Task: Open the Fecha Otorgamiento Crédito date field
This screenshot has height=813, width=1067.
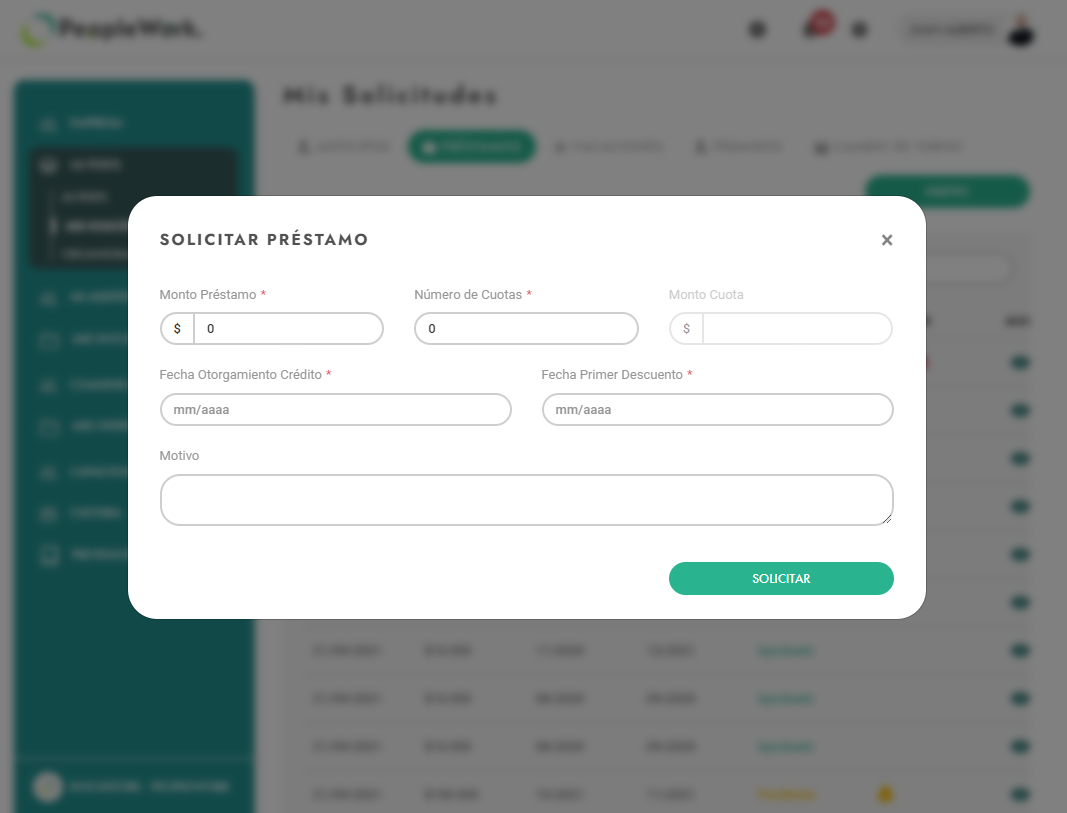Action: pyautogui.click(x=335, y=410)
